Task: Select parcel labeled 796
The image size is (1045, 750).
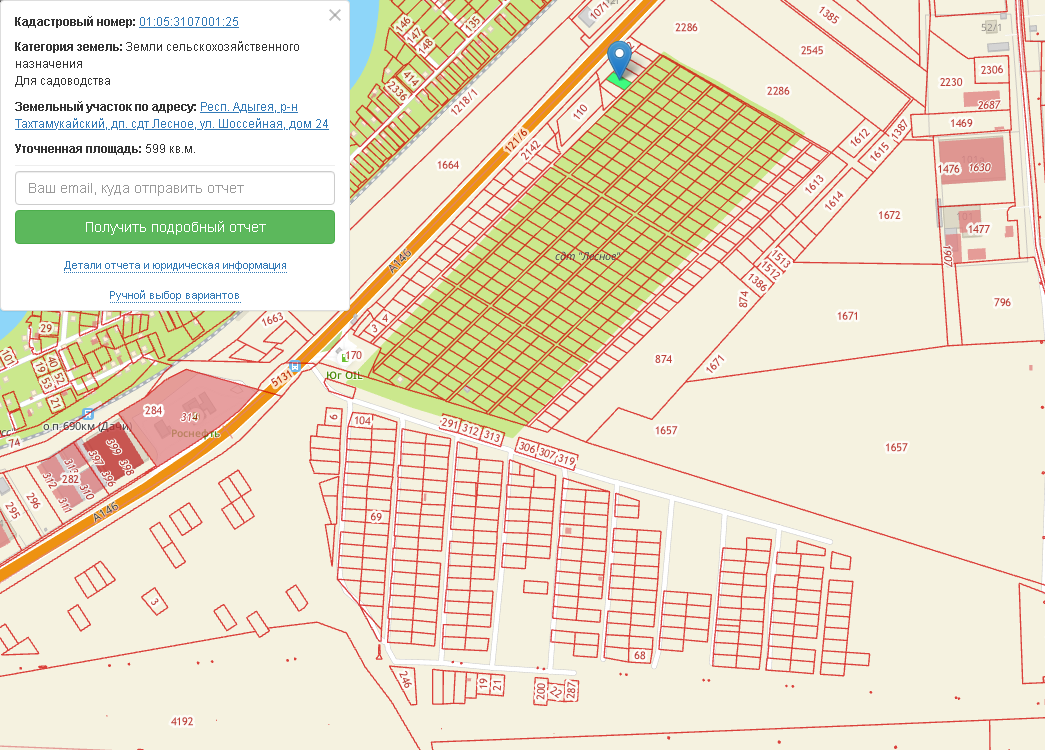Action: (x=1002, y=302)
